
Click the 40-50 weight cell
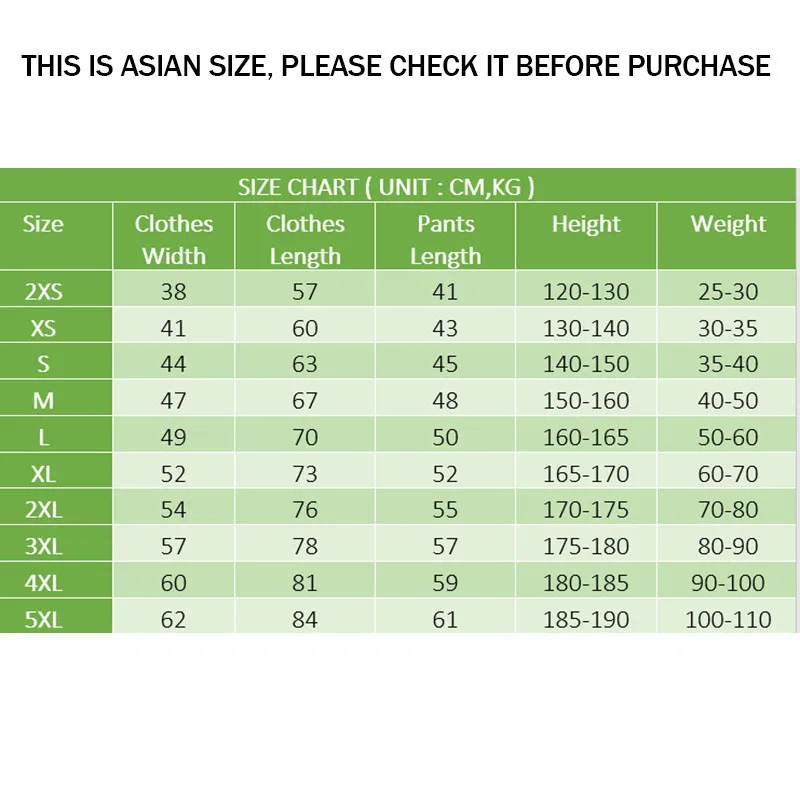pos(728,401)
